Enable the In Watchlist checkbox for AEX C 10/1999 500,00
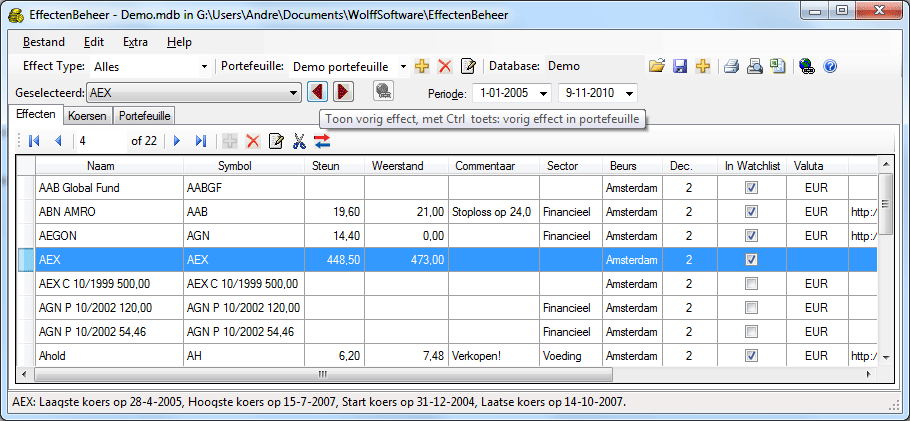910x421 pixels. [749, 284]
